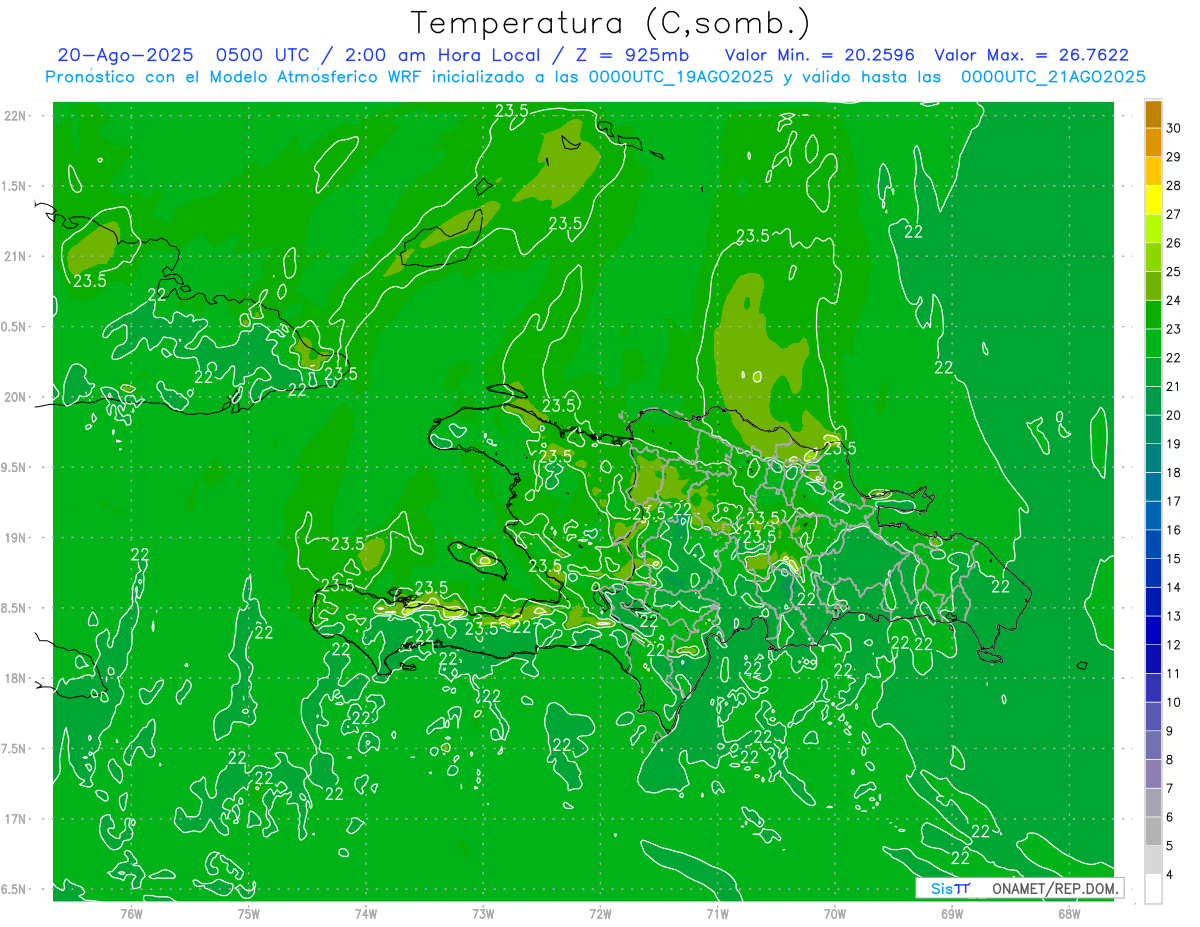Click the '68W' longitude axis label

pyautogui.click(x=1069, y=915)
